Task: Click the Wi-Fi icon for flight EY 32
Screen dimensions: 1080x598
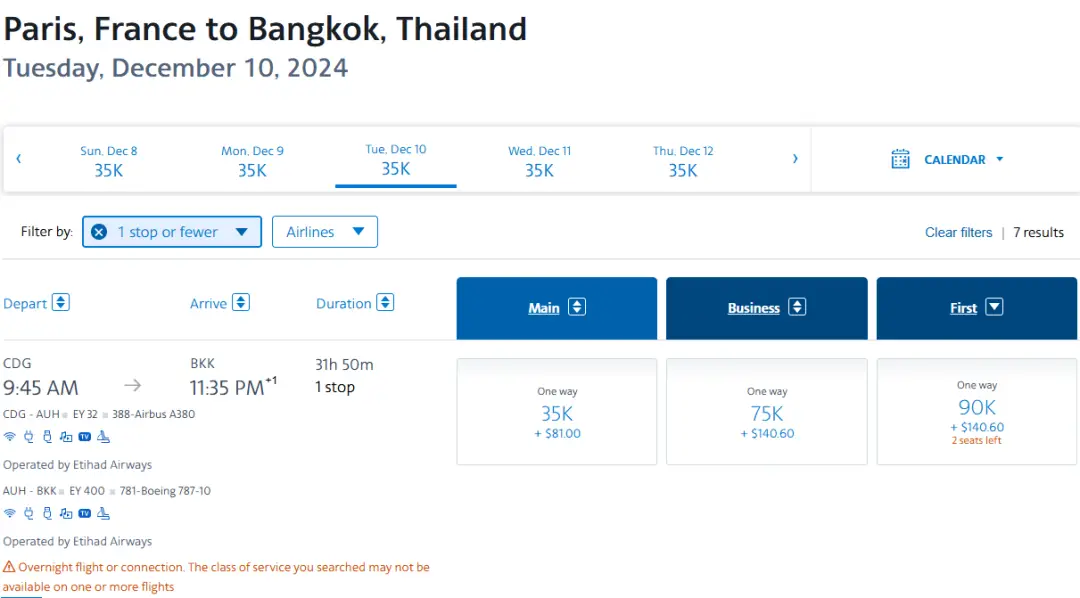Action: (9, 436)
